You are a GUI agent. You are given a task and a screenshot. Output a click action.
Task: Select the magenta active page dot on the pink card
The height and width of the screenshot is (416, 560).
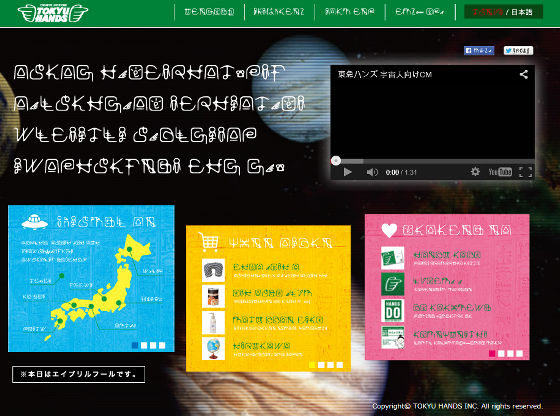(492, 353)
